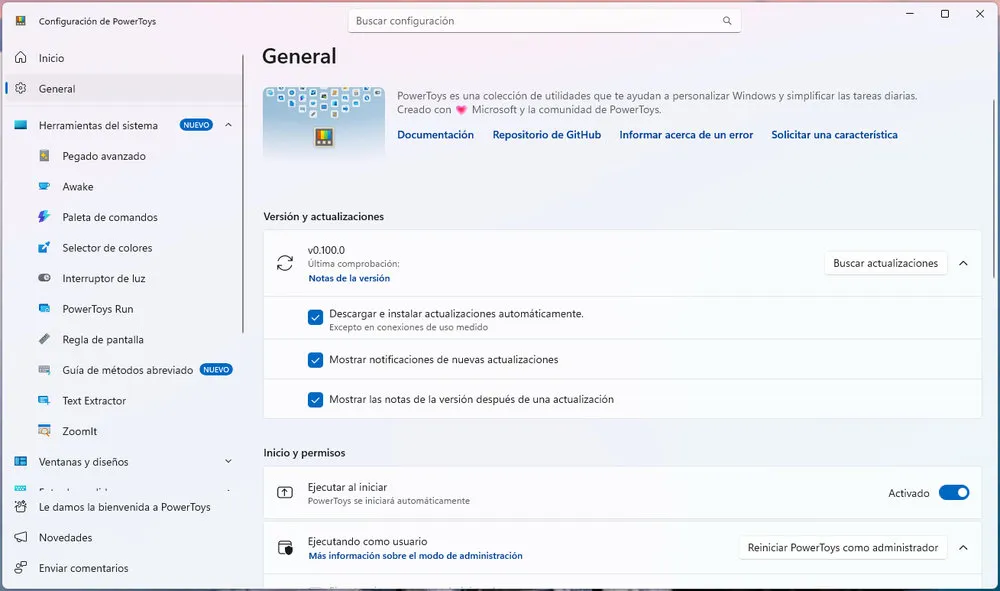Click the search magnifier icon
Image resolution: width=1000 pixels, height=591 pixels.
coord(727,21)
